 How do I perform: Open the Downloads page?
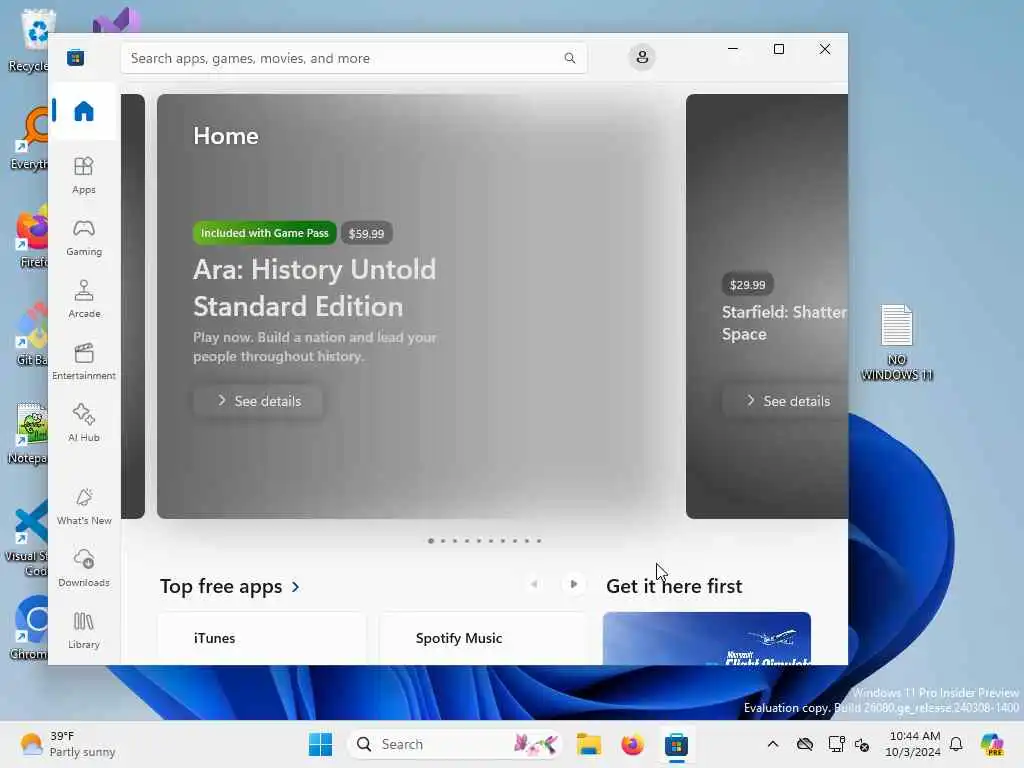click(84, 568)
